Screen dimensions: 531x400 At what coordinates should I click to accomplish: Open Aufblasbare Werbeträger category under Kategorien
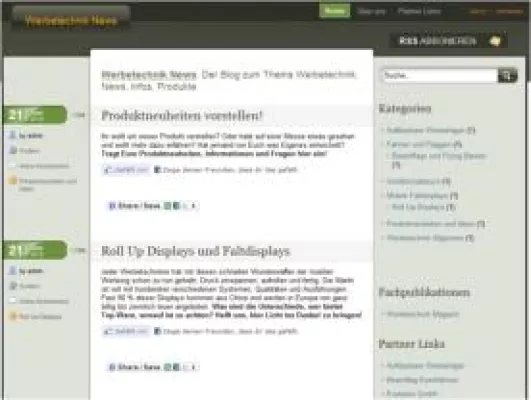click(x=425, y=130)
